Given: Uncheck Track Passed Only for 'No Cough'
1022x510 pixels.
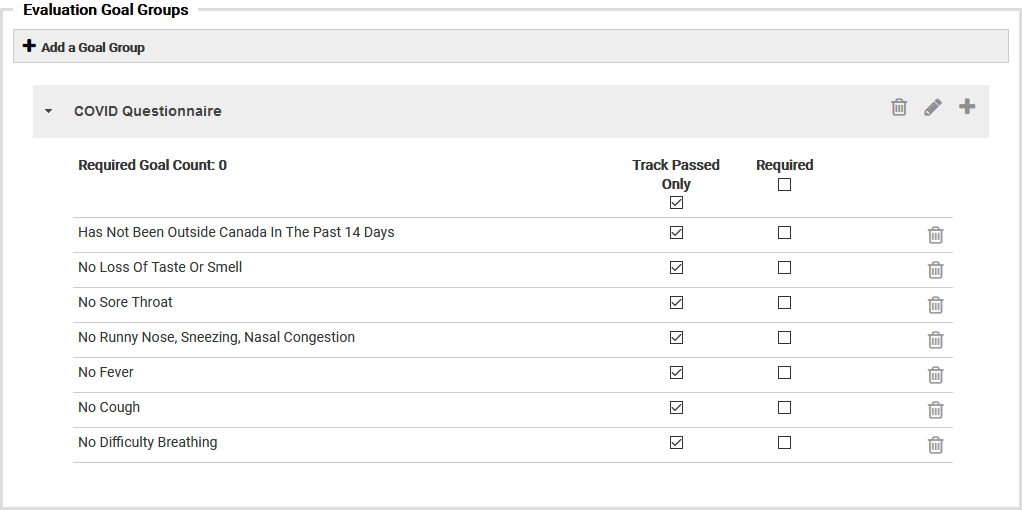Looking at the screenshot, I should pyautogui.click(x=677, y=408).
